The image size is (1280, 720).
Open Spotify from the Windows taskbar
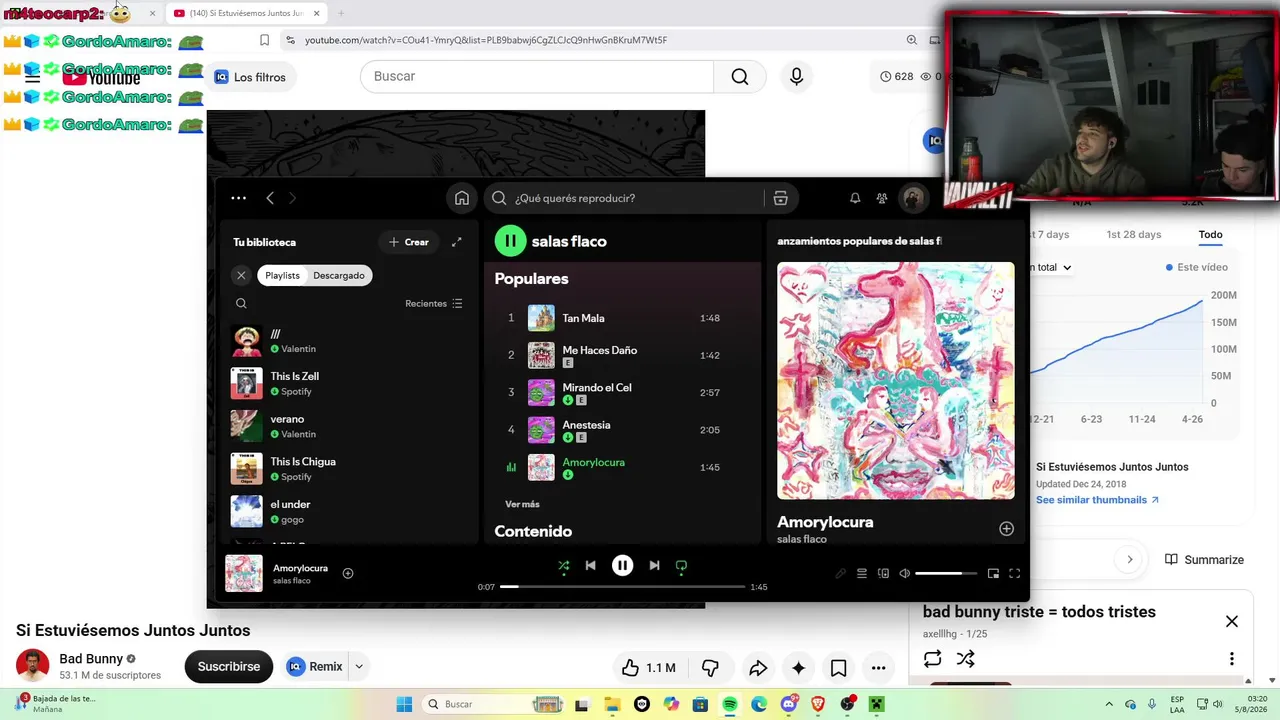coord(730,704)
